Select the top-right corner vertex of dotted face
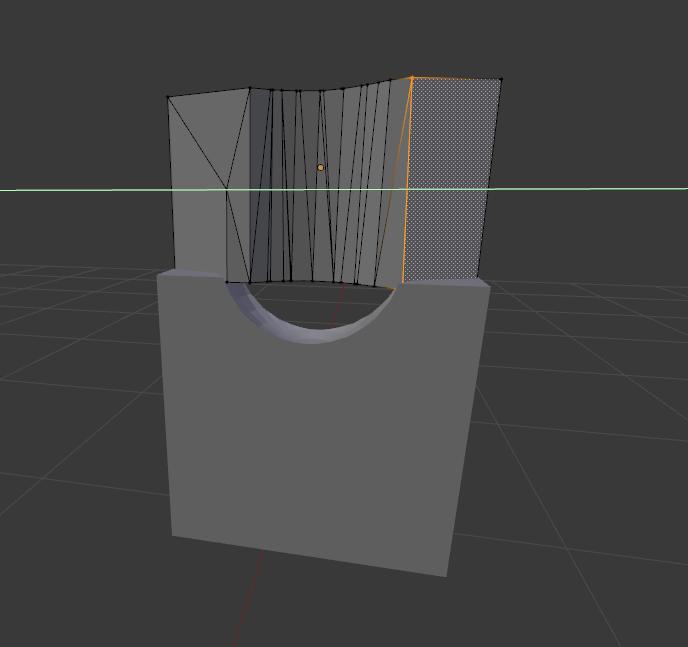 pos(501,79)
